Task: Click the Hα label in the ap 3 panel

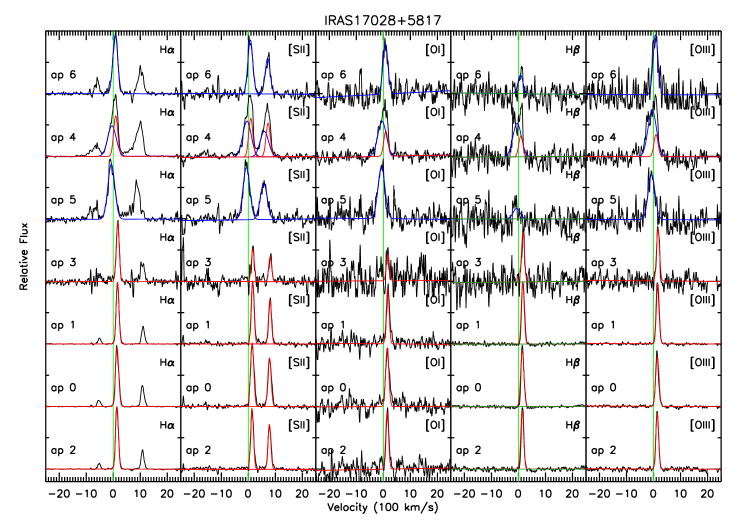Action: pos(167,237)
